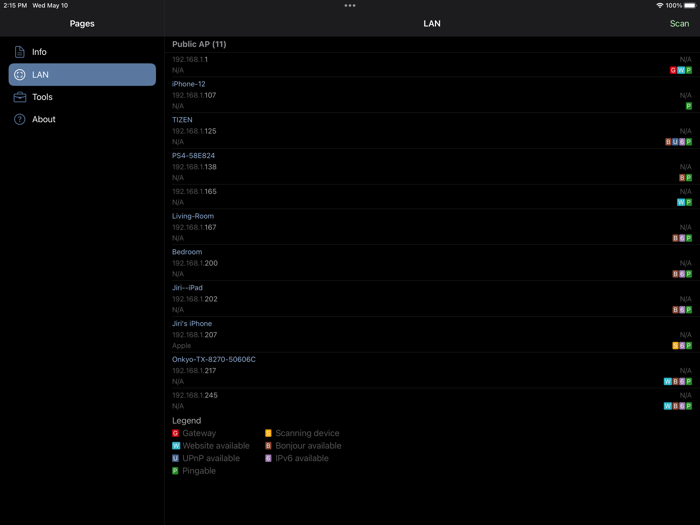This screenshot has width=700, height=525.
Task: Select IP address 192.168.1.165
Action: (x=194, y=192)
